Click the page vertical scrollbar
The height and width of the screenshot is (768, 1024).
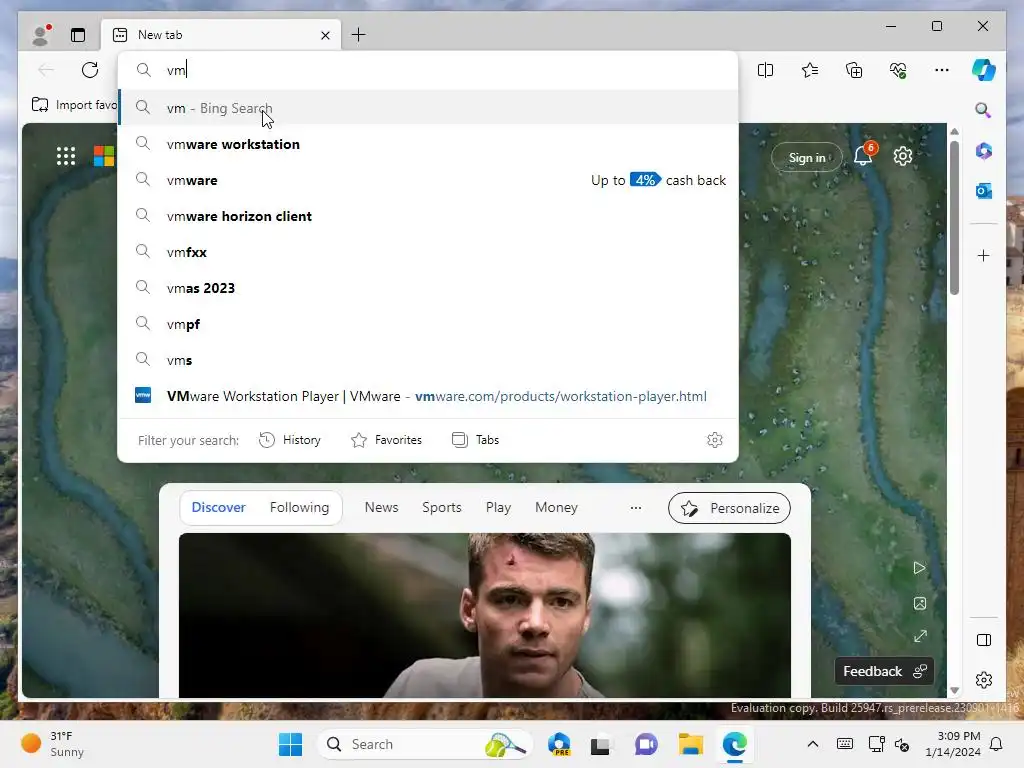pos(954,219)
